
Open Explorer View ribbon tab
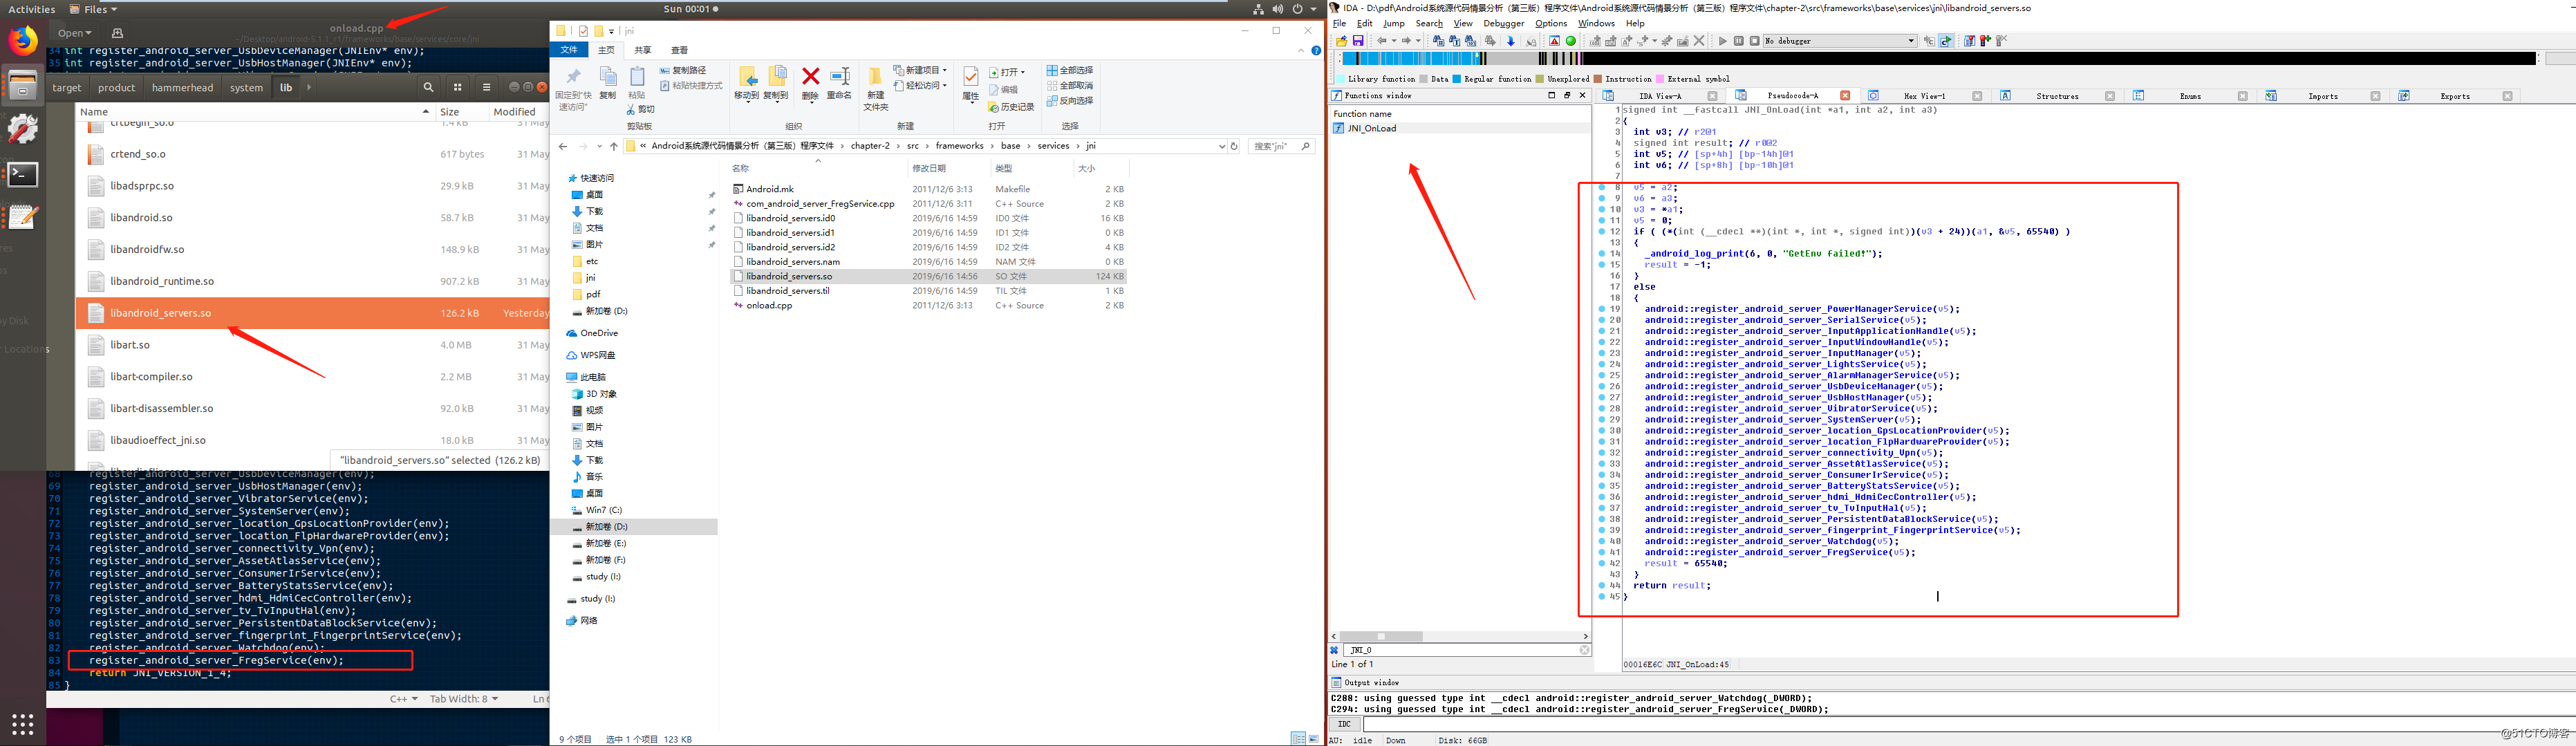pyautogui.click(x=679, y=50)
